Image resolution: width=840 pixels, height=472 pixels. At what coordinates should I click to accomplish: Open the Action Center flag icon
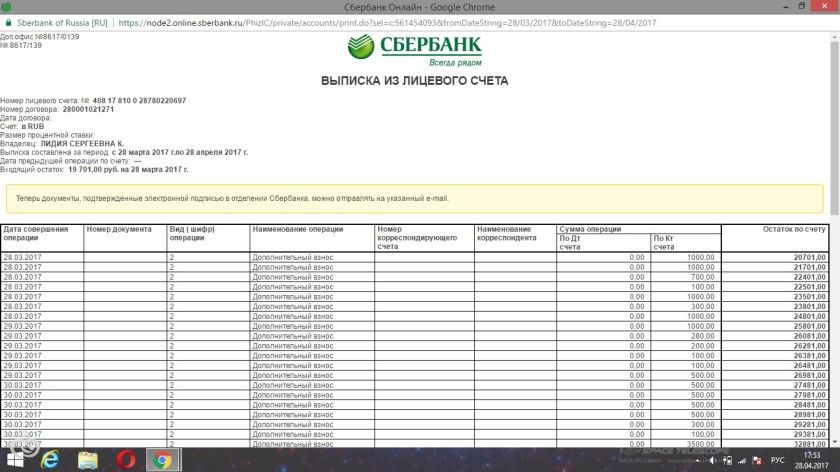(x=757, y=460)
